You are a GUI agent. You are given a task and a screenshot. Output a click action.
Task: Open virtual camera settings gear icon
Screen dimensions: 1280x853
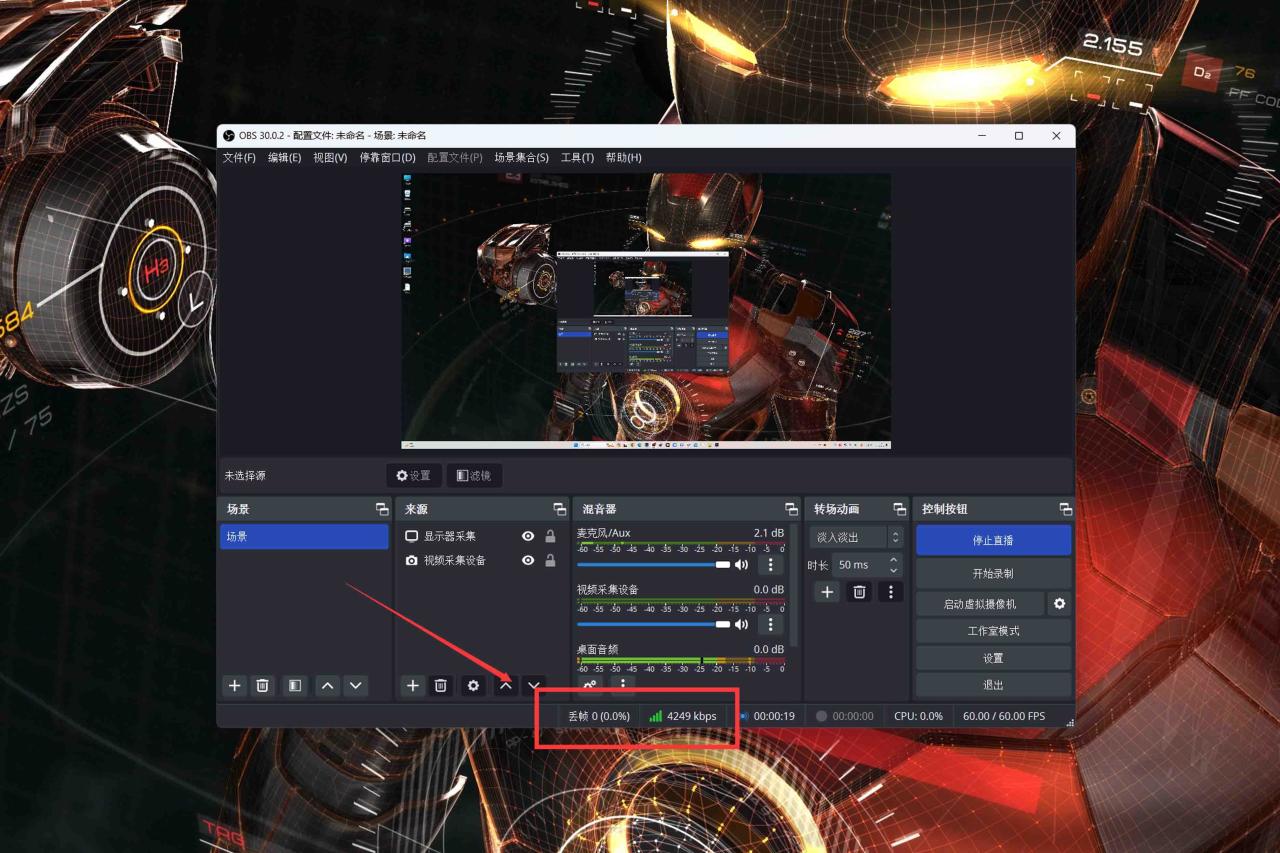(1059, 604)
